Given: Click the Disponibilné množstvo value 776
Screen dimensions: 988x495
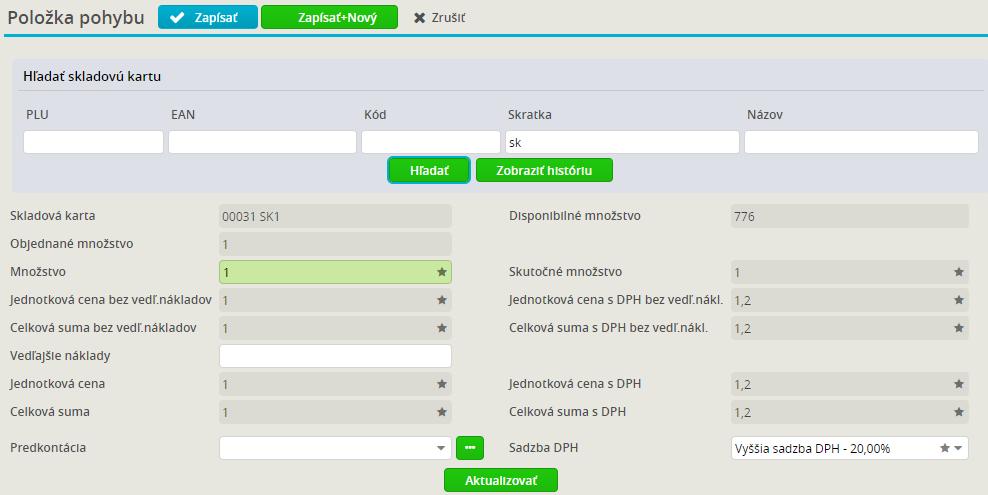Looking at the screenshot, I should [849, 216].
